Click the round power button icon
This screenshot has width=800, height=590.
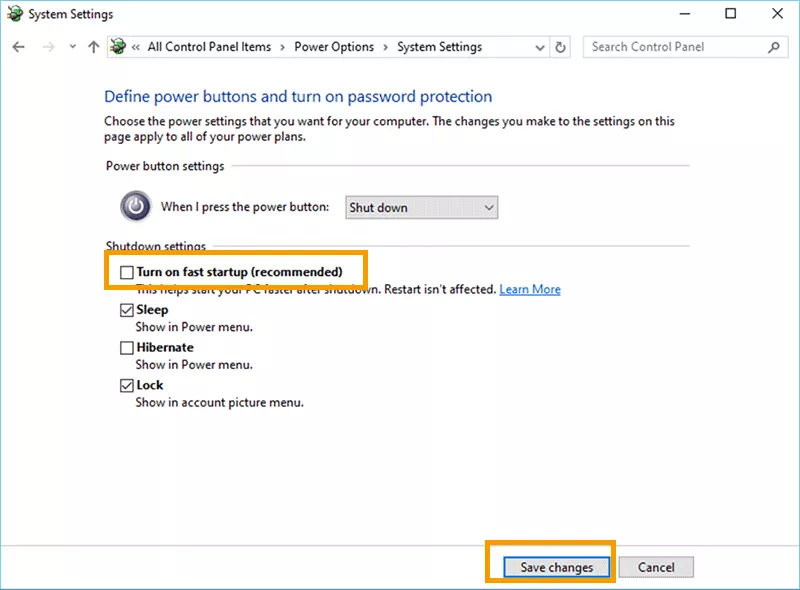tap(135, 206)
